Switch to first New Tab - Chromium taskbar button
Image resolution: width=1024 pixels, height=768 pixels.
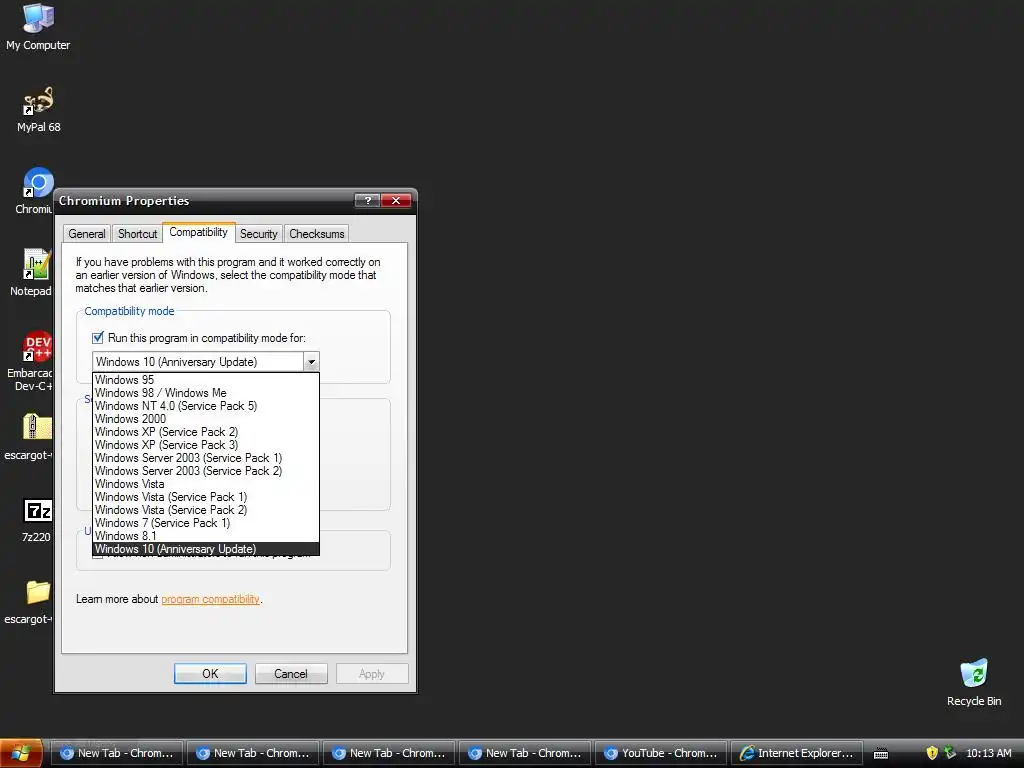pyautogui.click(x=116, y=753)
